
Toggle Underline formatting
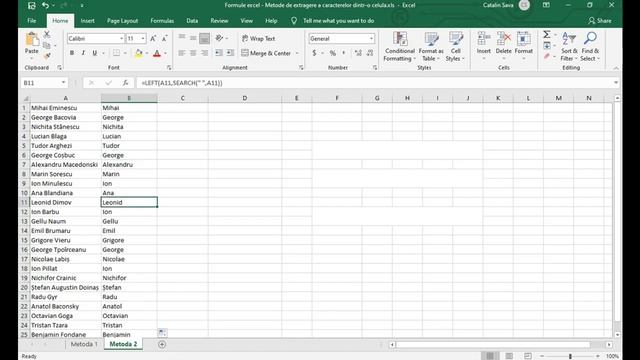(x=95, y=53)
